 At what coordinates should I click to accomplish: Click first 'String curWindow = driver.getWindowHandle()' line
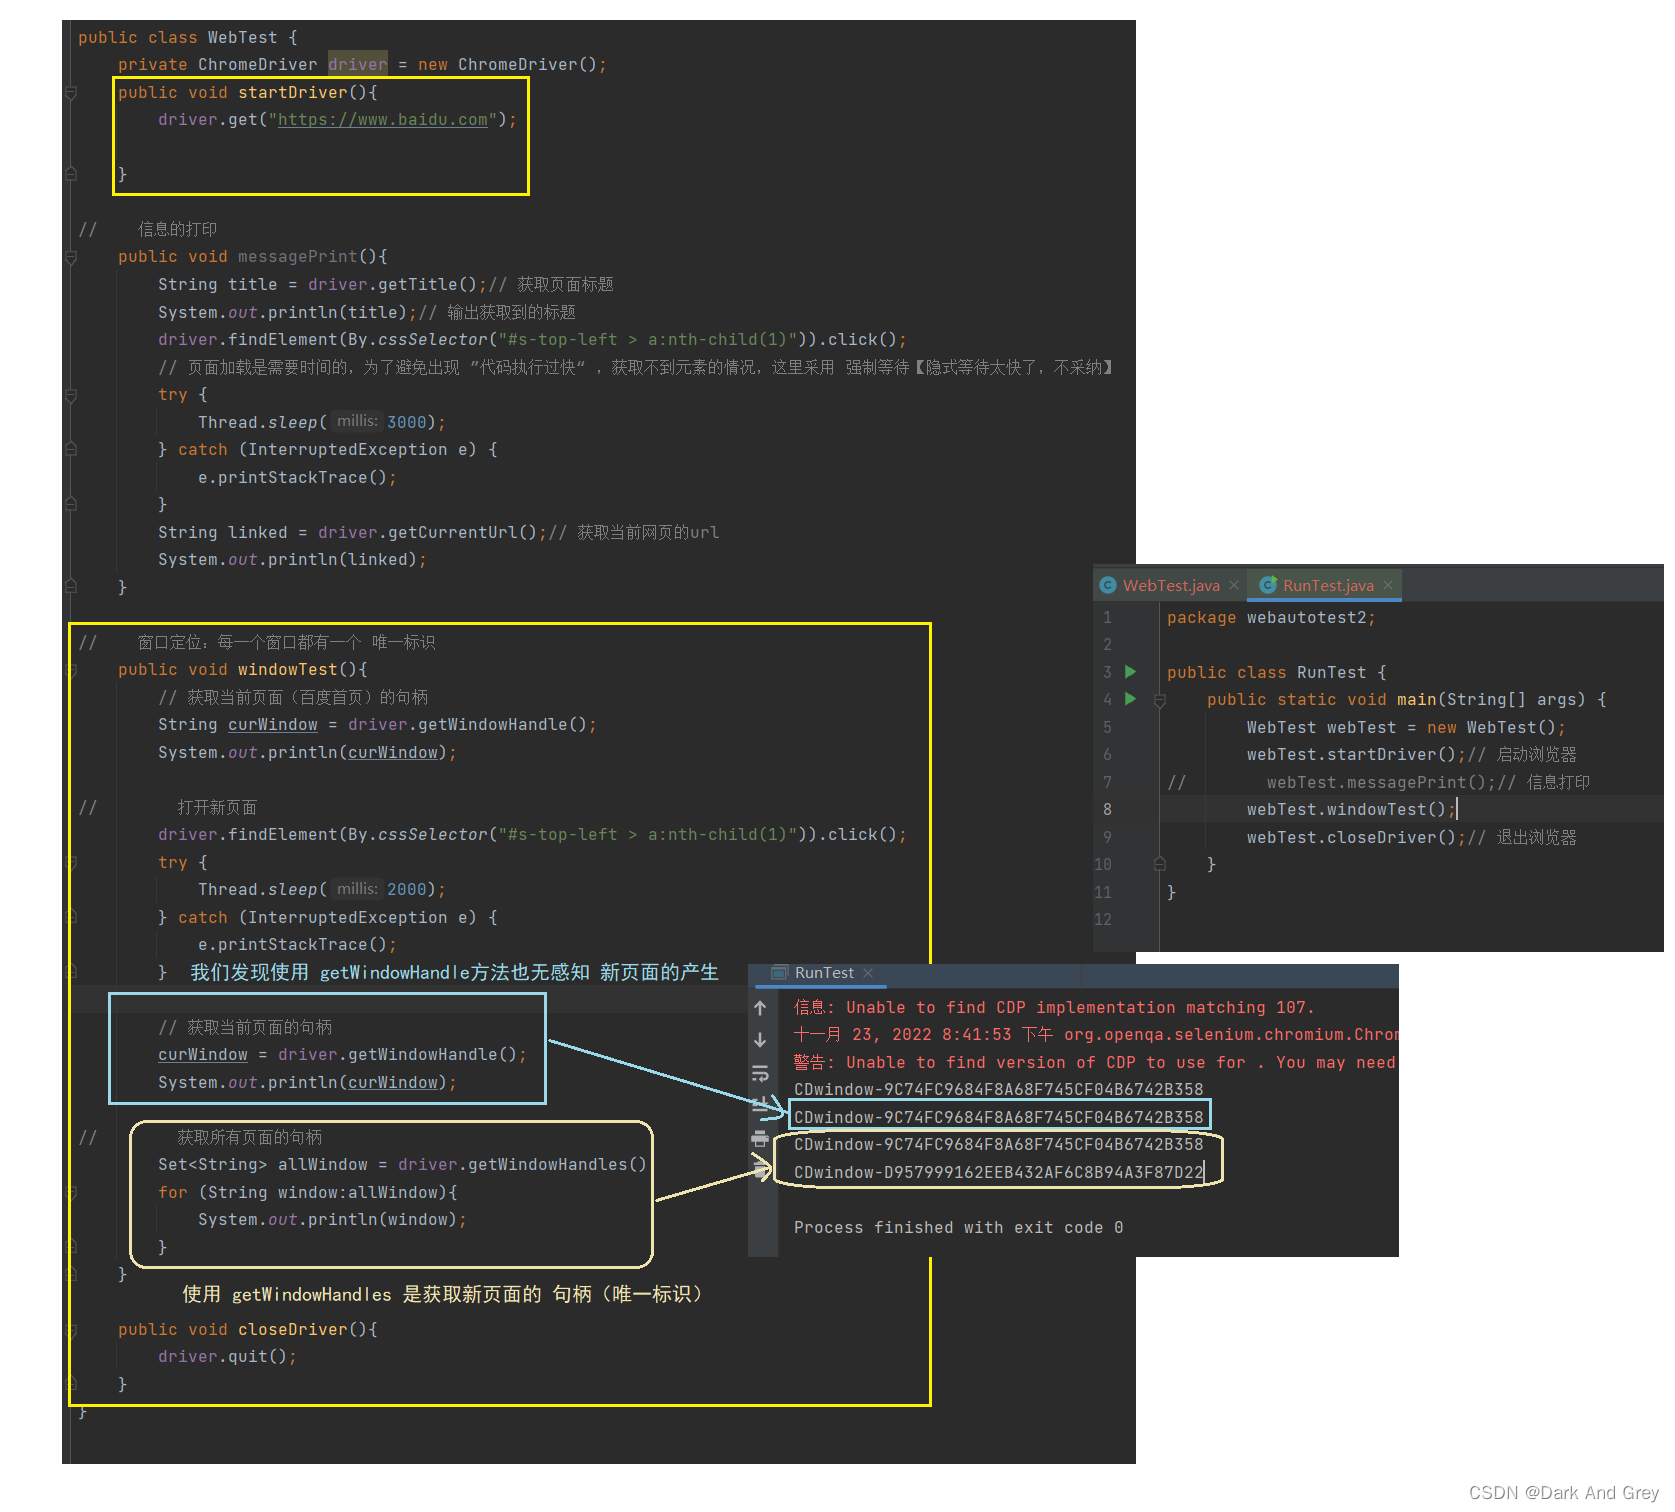click(377, 724)
